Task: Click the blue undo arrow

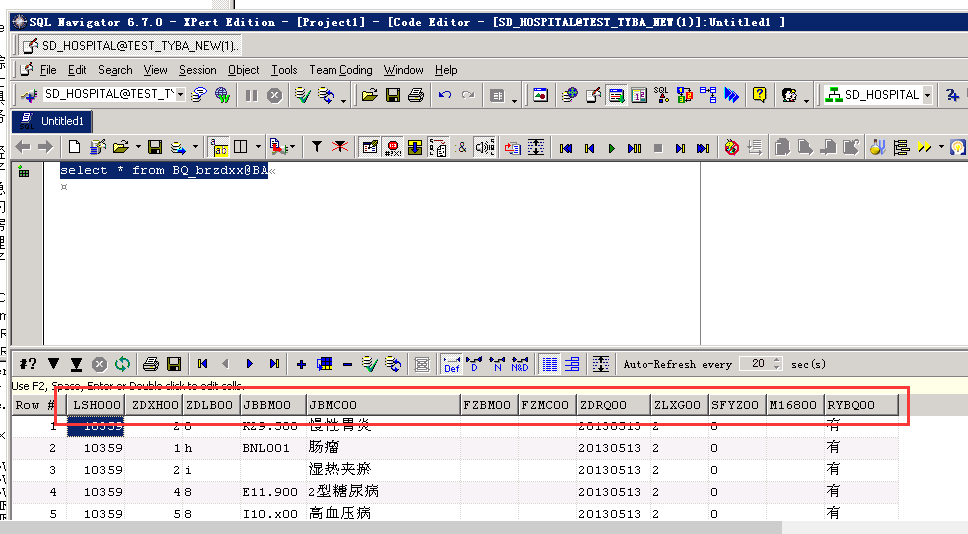Action: 444,95
